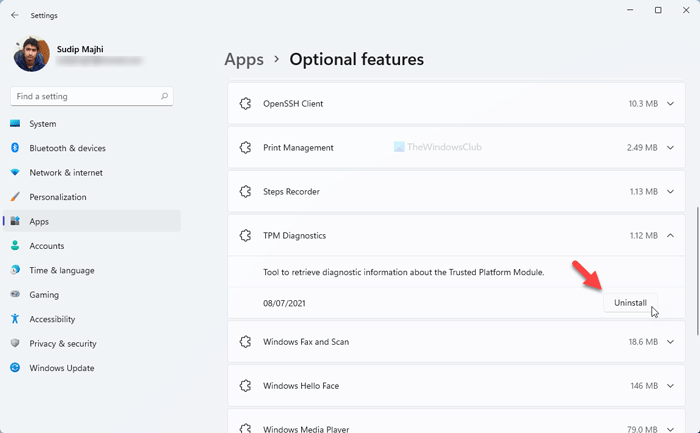Uninstall TPM Diagnostics
The height and width of the screenshot is (433, 700).
(630, 303)
